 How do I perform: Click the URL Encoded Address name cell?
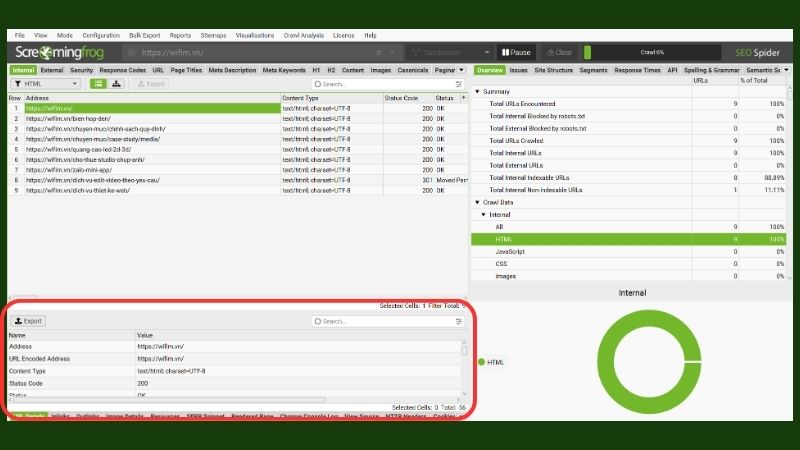click(71, 359)
